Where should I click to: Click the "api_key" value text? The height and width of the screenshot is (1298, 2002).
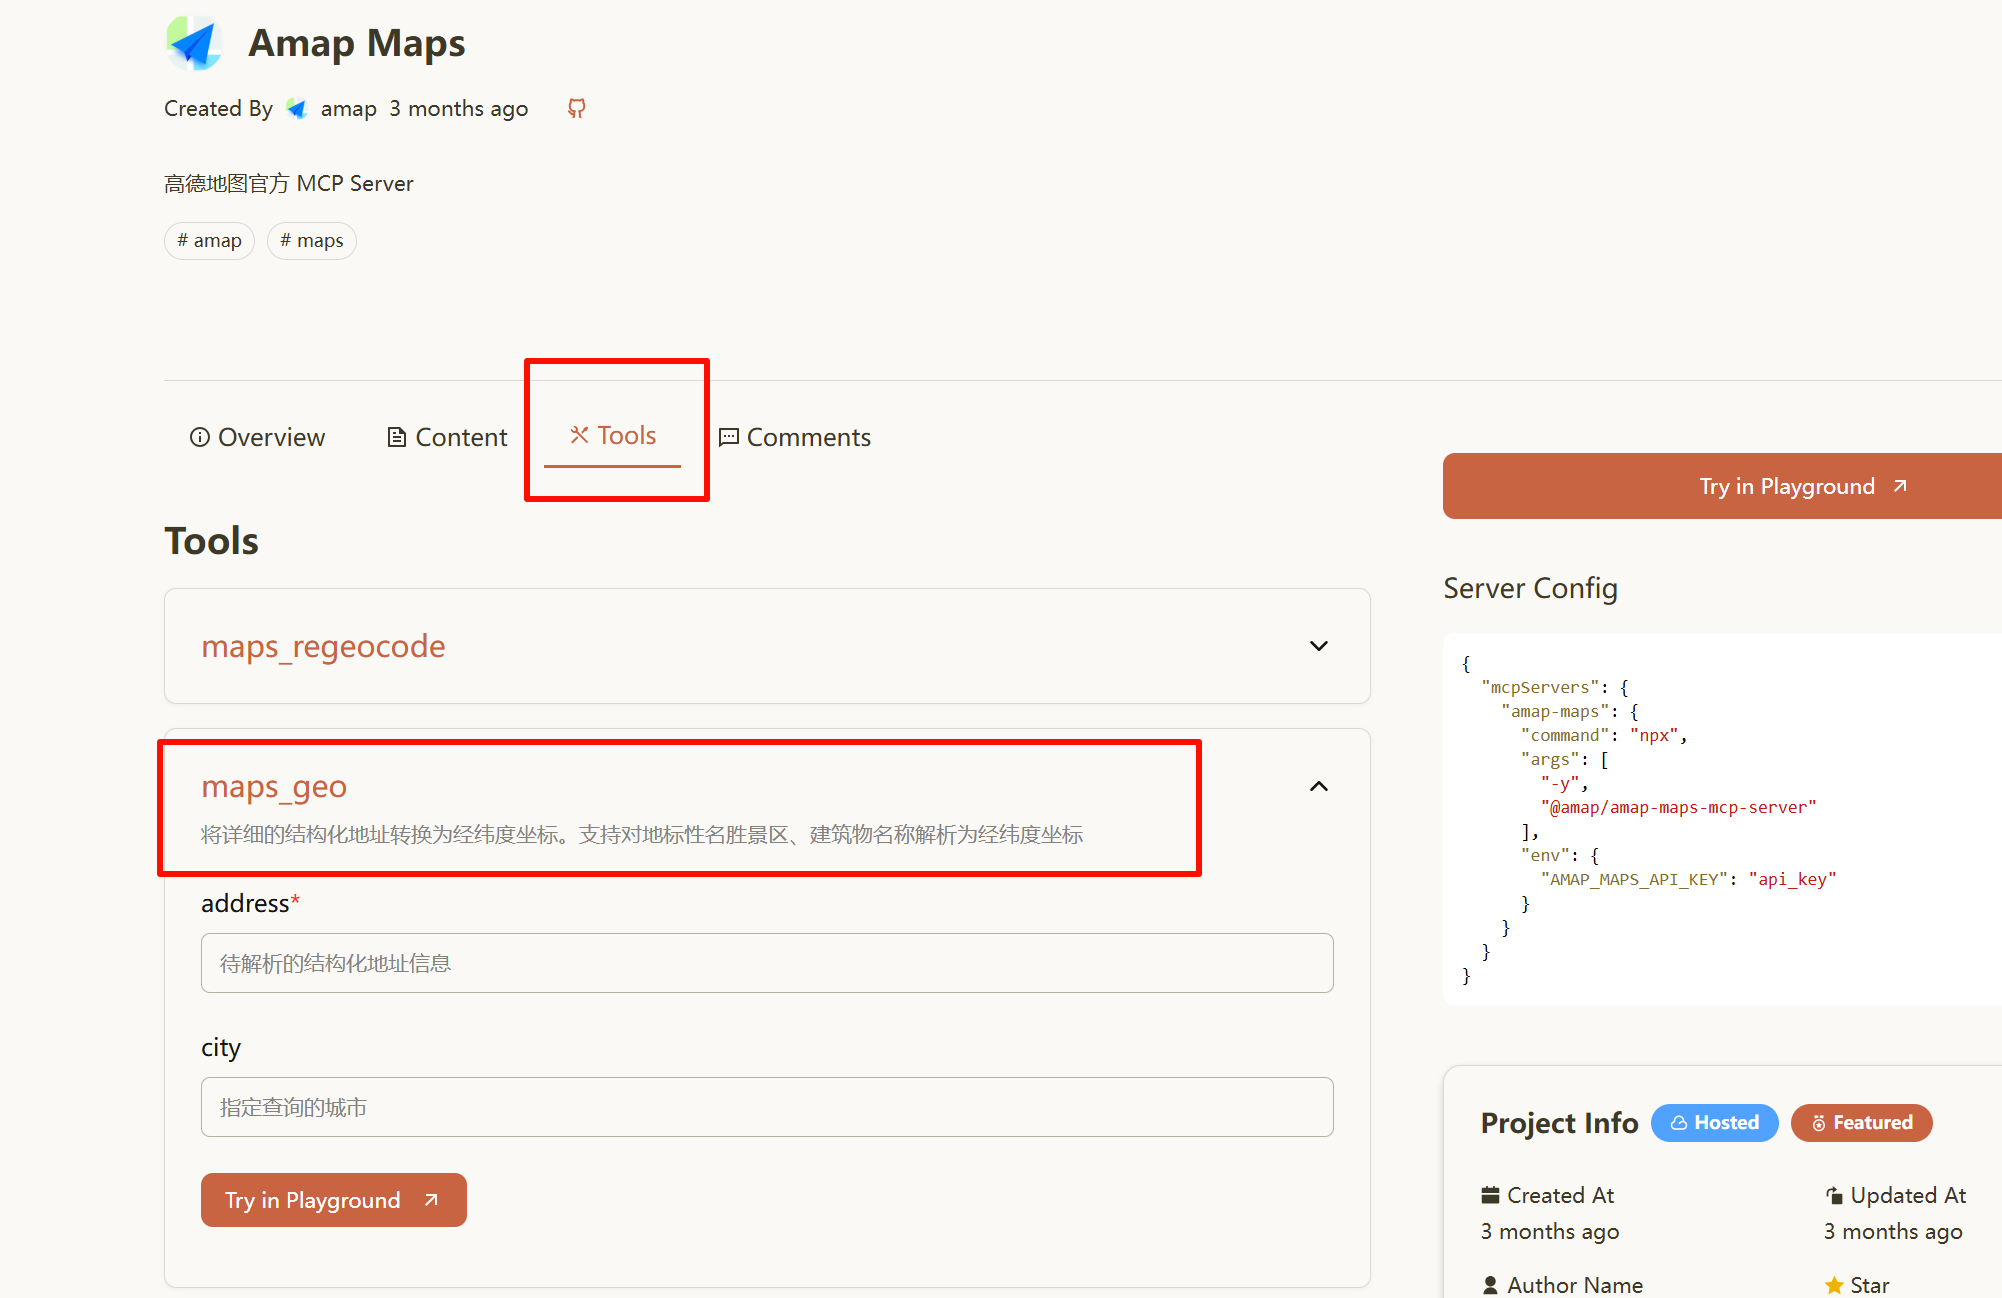coord(1792,879)
